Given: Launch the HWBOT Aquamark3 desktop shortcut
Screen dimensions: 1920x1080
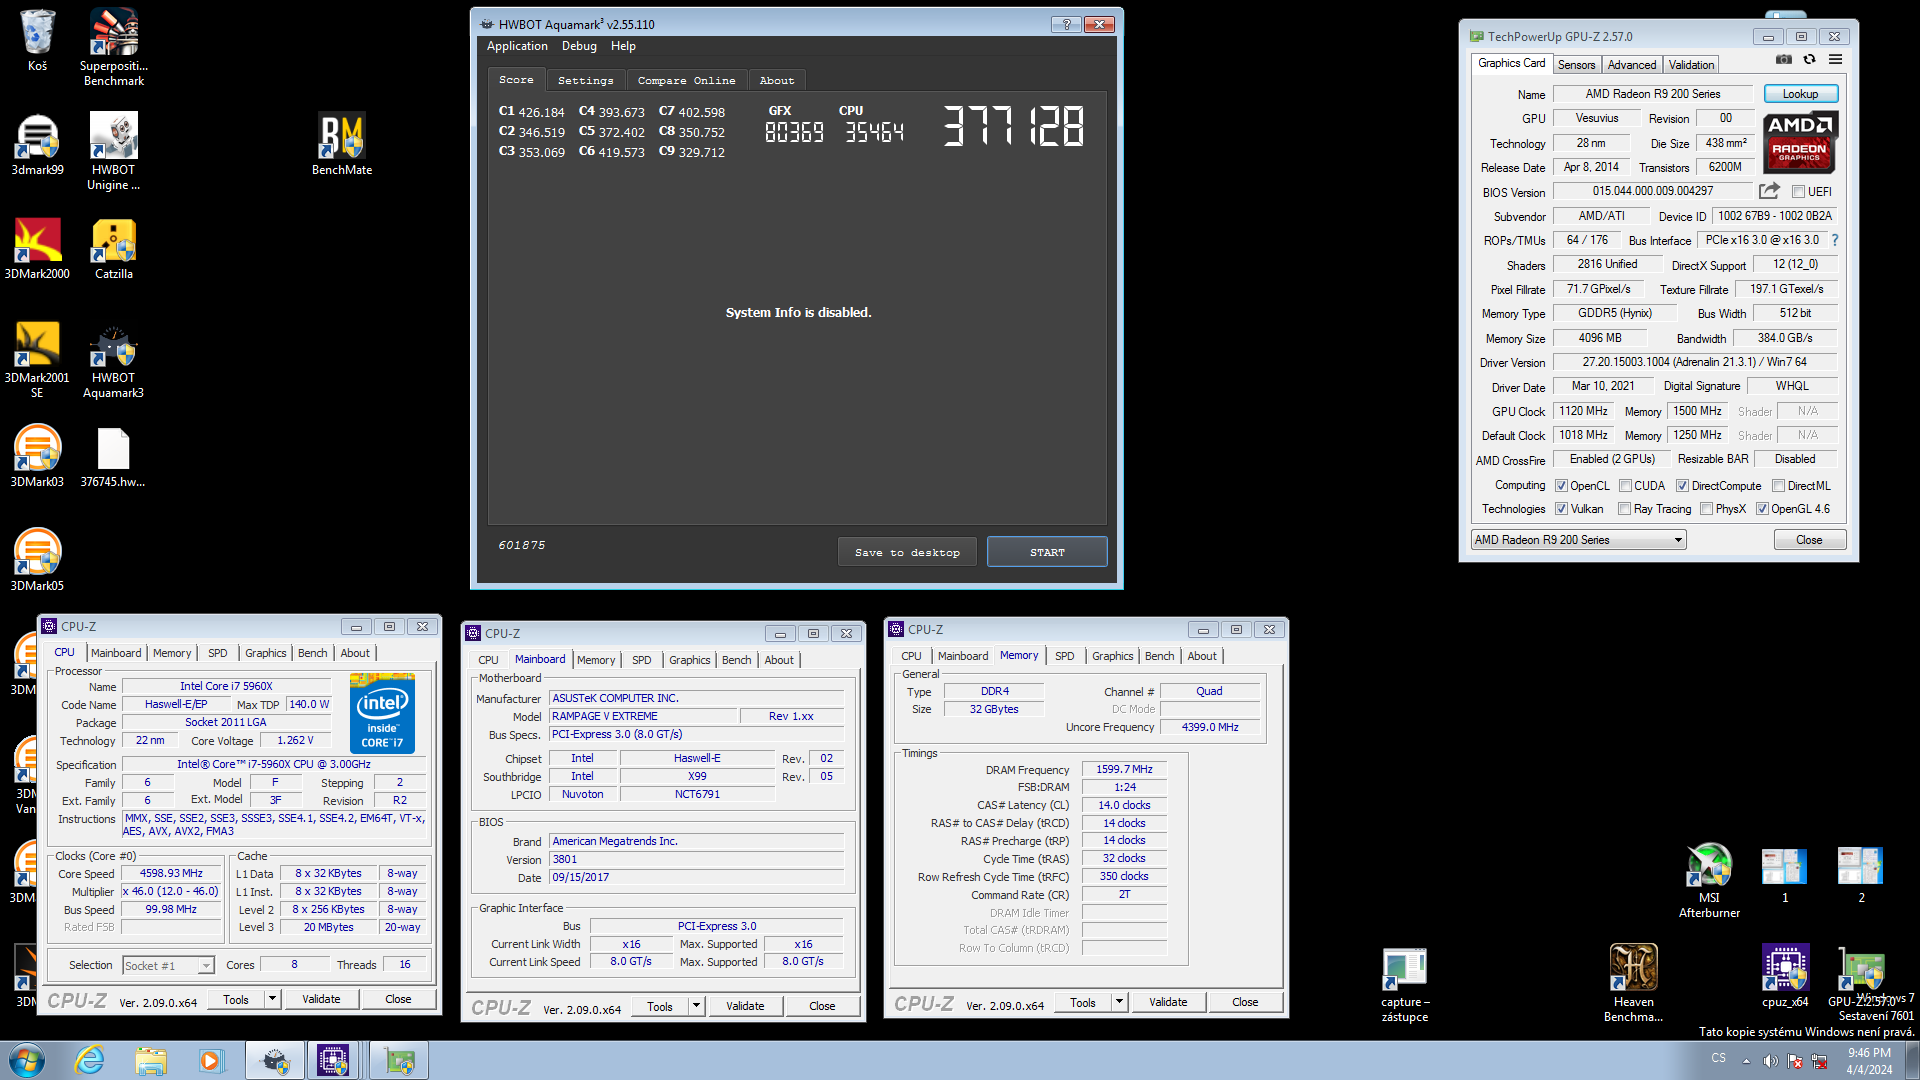Looking at the screenshot, I should pos(113,360).
